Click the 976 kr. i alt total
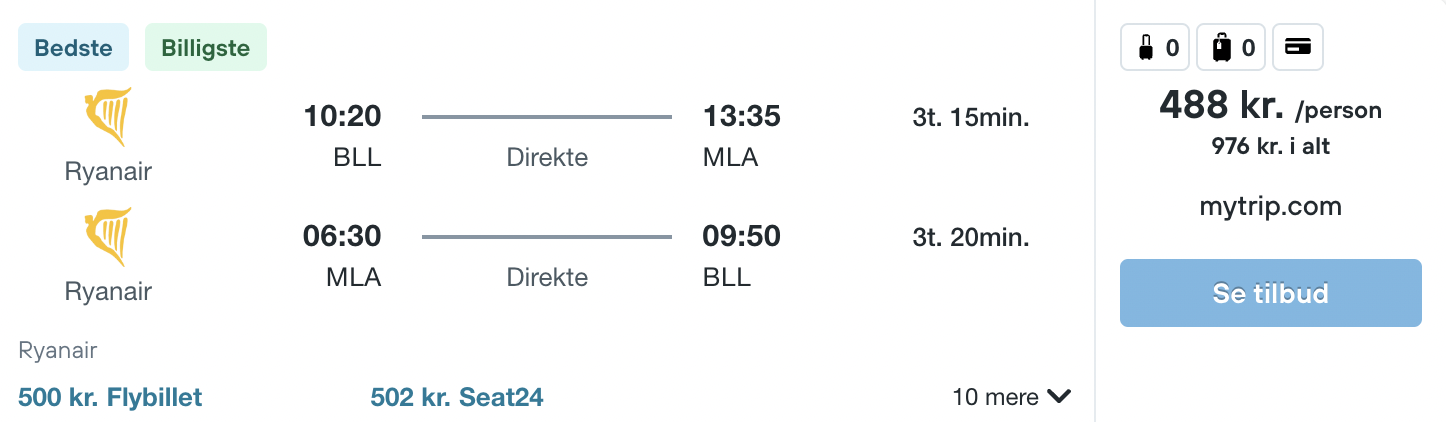Viewport: 1446px width, 422px height. point(1270,146)
